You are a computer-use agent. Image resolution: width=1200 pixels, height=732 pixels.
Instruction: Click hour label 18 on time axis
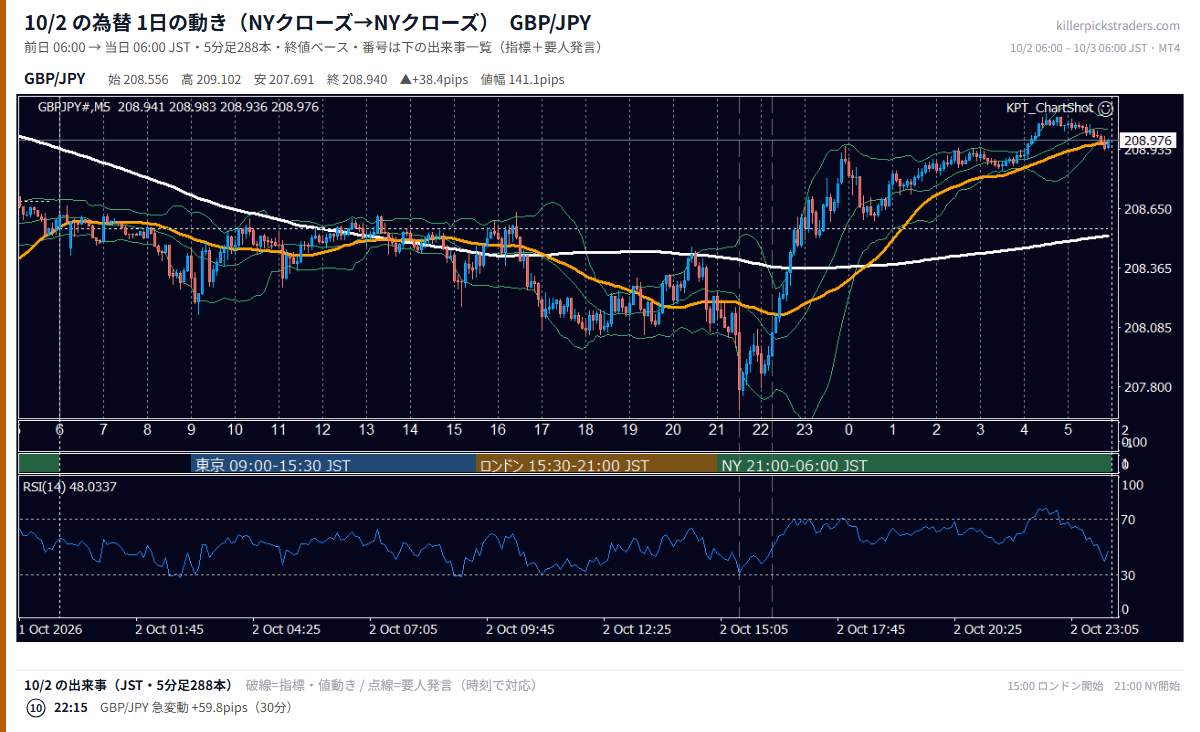[586, 430]
